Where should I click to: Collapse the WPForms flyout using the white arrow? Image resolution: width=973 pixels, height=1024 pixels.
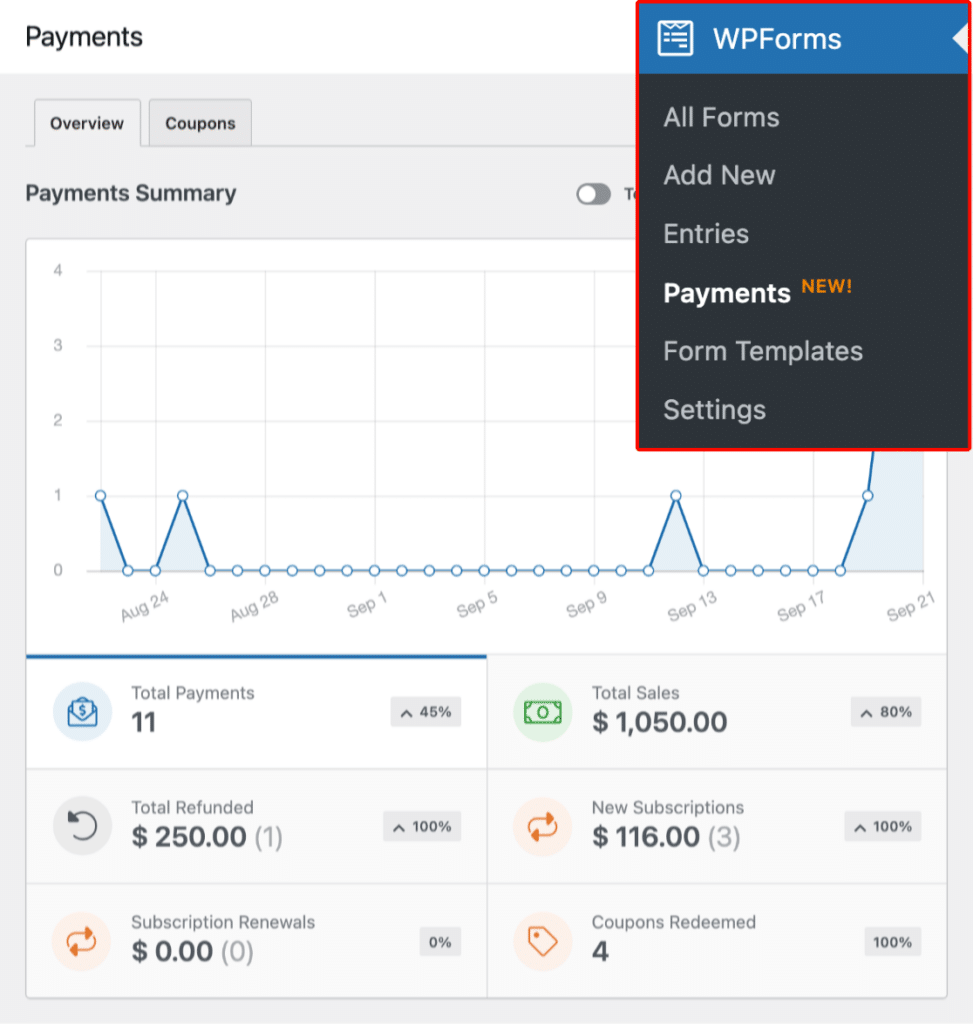coord(960,38)
